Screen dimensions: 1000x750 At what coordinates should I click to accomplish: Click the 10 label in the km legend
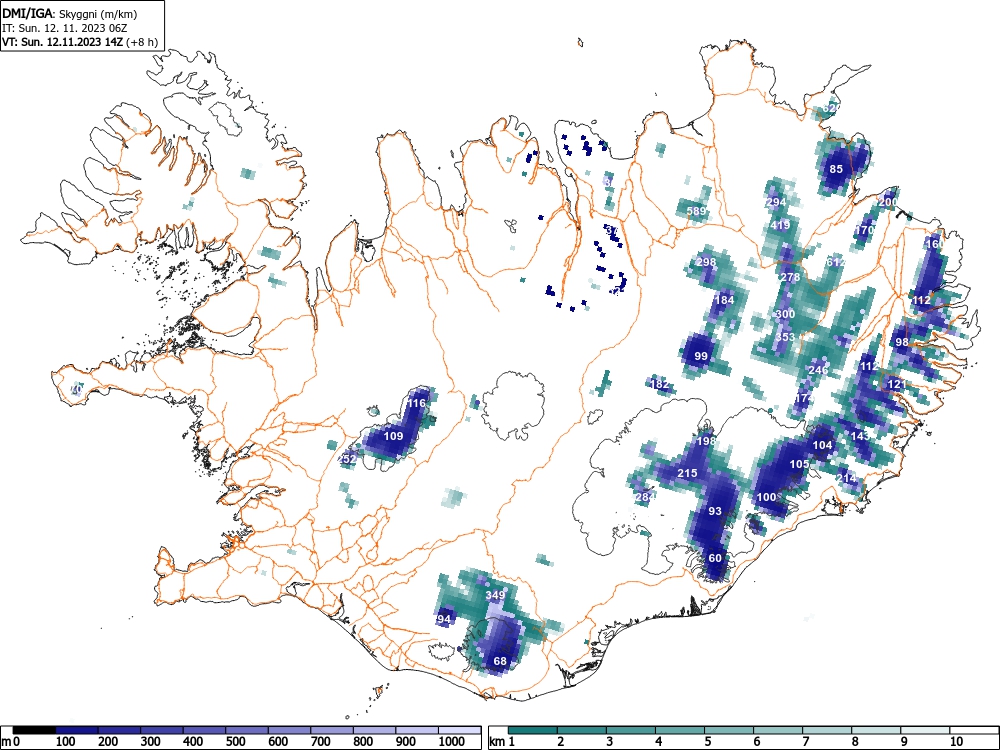(x=956, y=742)
